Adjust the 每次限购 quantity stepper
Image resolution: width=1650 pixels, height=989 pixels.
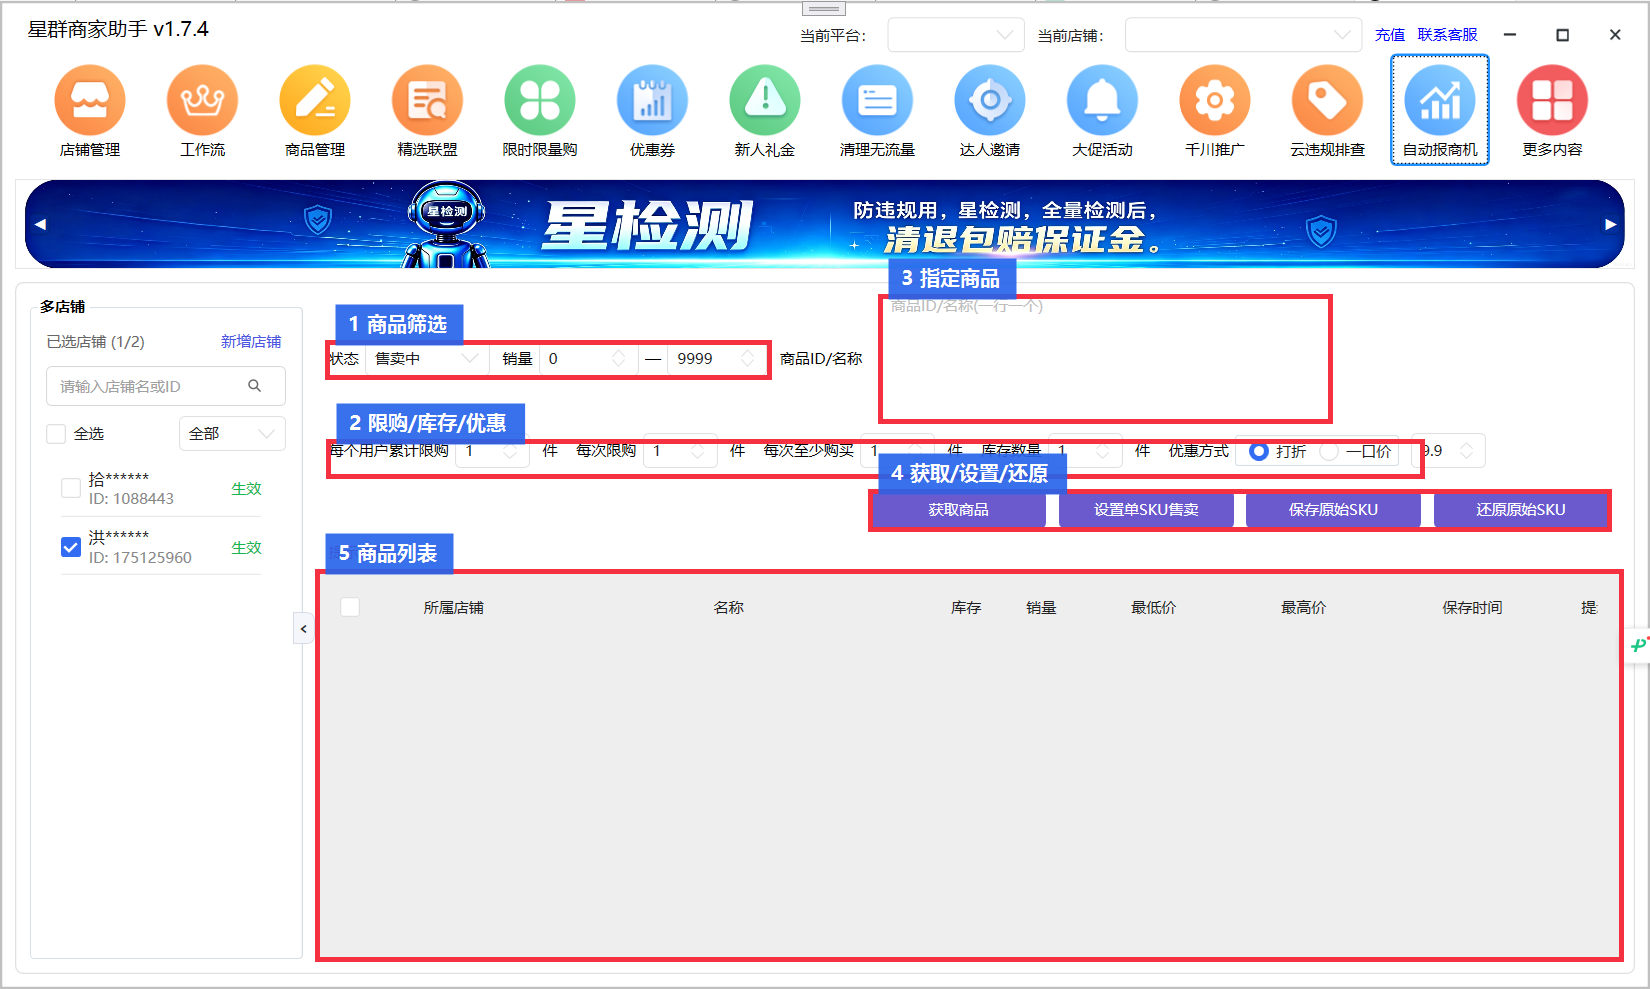698,452
